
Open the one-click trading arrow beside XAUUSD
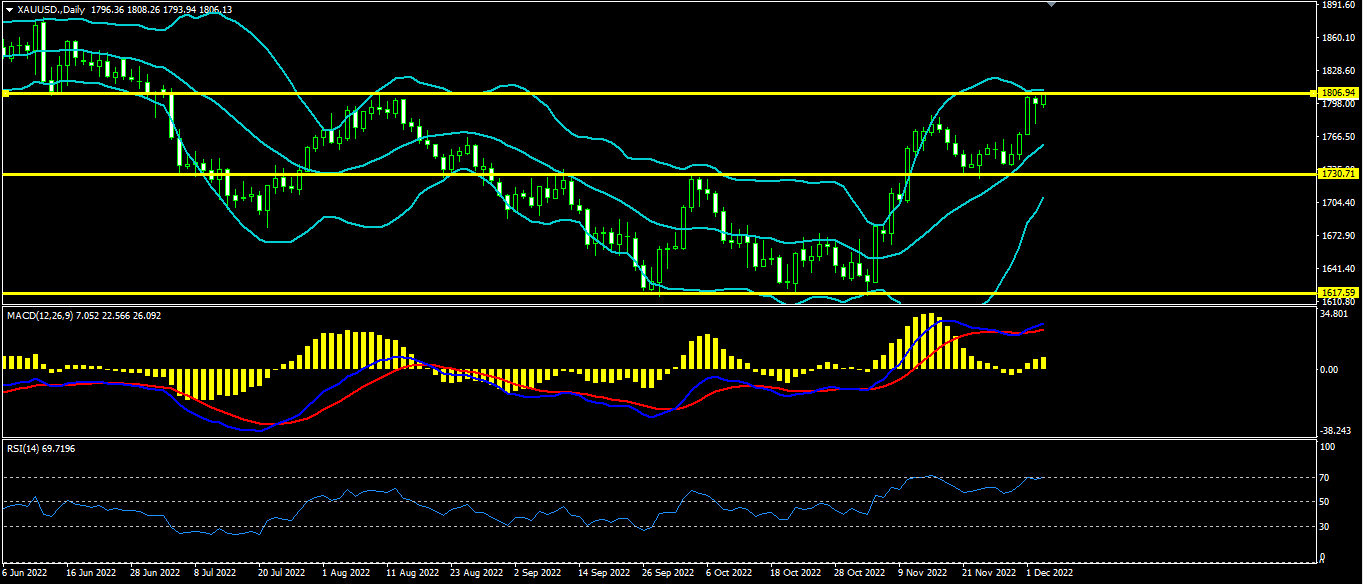(9, 8)
